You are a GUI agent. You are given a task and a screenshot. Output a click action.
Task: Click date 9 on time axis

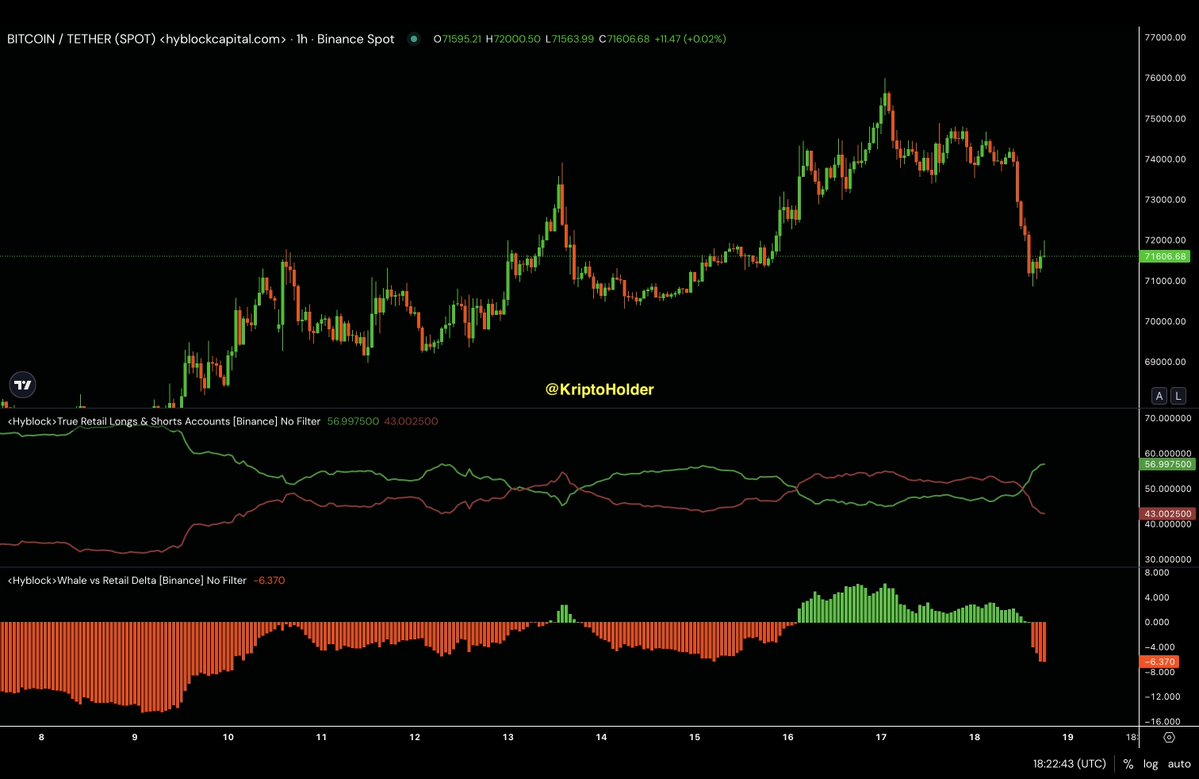pos(135,738)
